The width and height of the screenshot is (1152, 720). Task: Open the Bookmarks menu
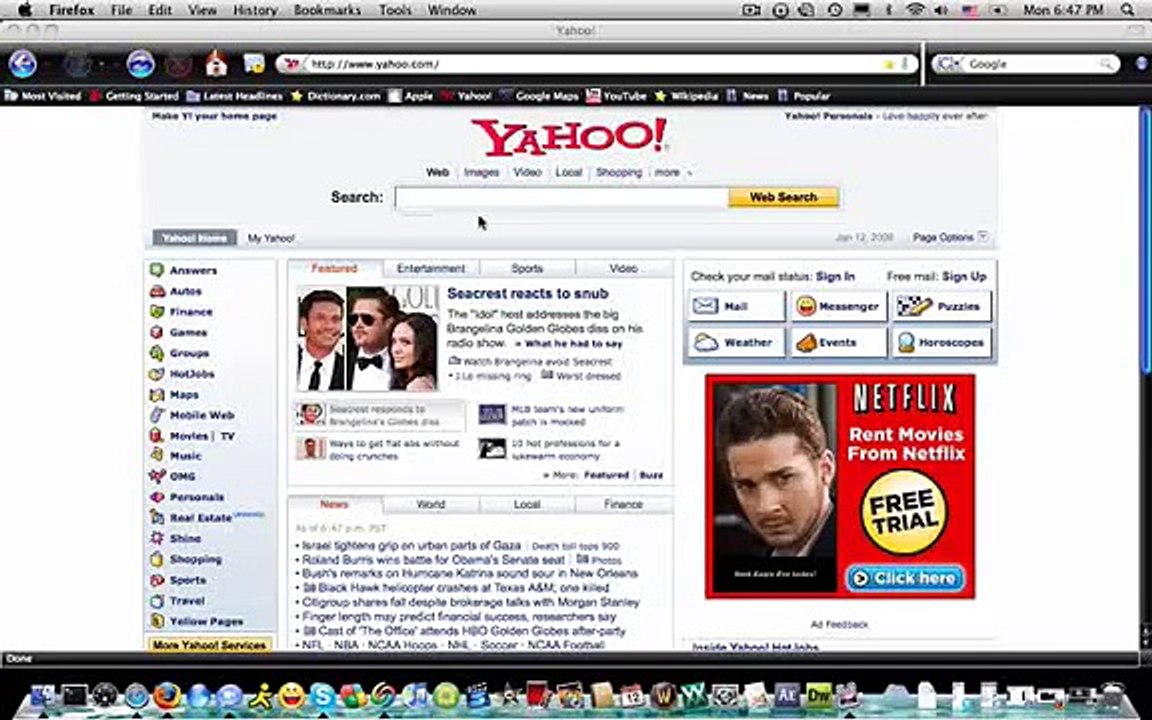coord(327,10)
